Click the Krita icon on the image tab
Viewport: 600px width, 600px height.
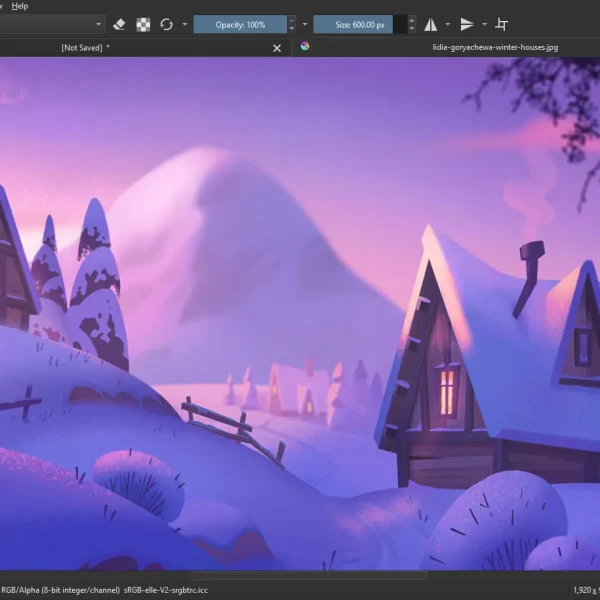pyautogui.click(x=305, y=46)
